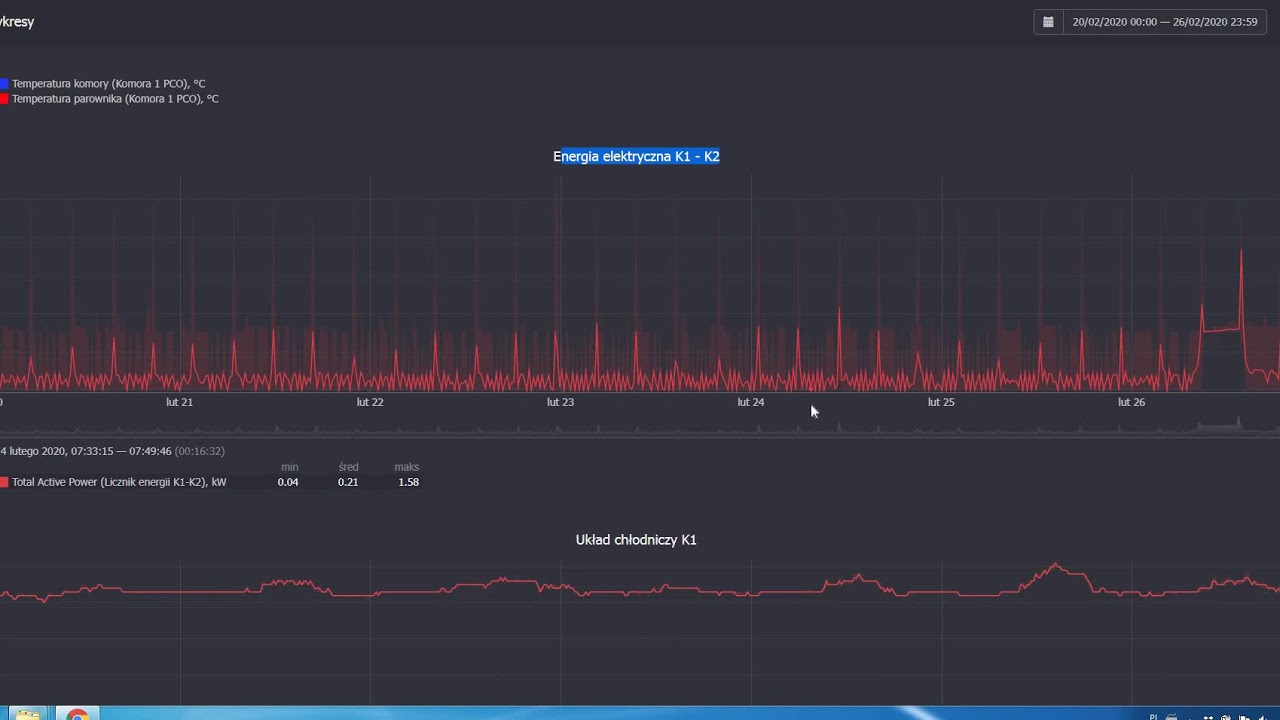This screenshot has width=1280, height=720.
Task: Click the Układ chłodniczy K1 line peak after lut 25
Action: 1055,565
